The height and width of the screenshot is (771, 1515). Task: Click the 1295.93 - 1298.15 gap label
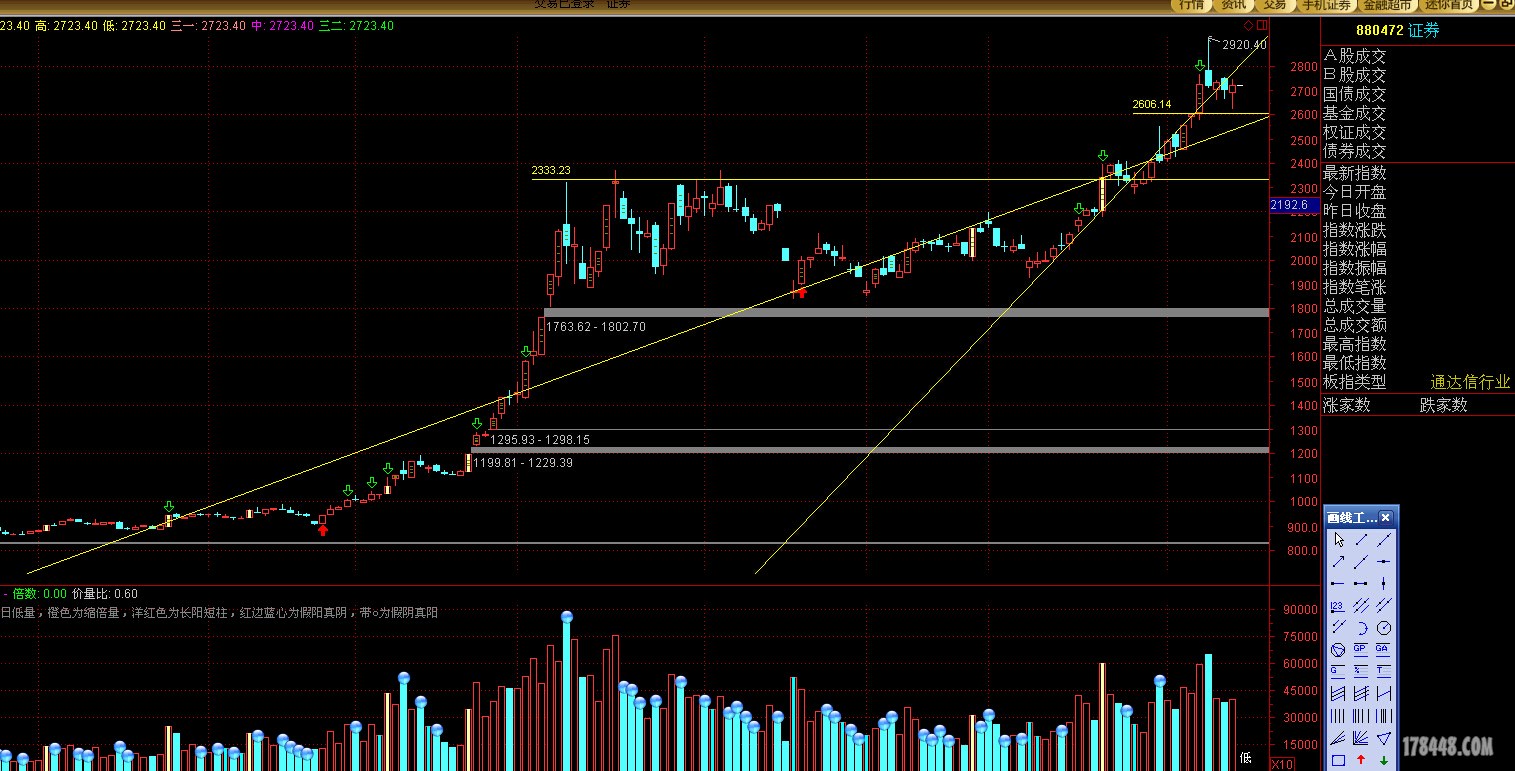[x=540, y=440]
